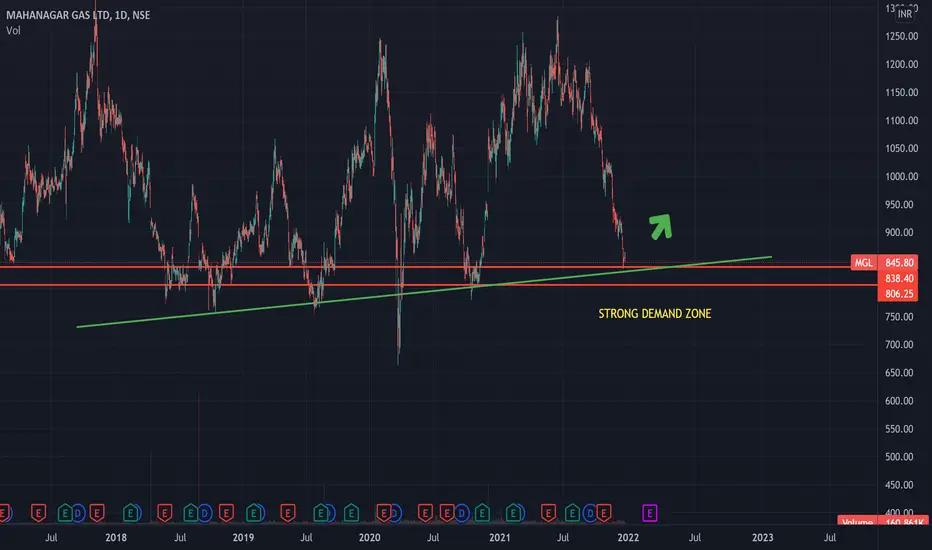
Task: Click the 838.40 horizontal line price label
Action: tap(898, 278)
